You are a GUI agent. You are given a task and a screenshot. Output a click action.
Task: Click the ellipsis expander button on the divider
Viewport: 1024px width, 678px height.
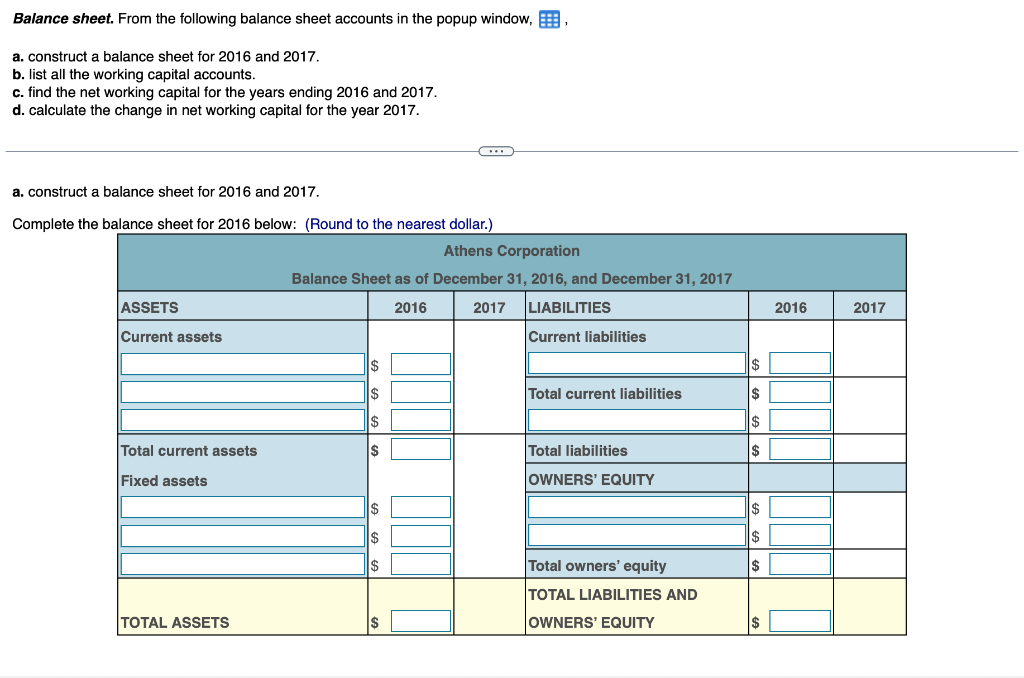point(497,151)
